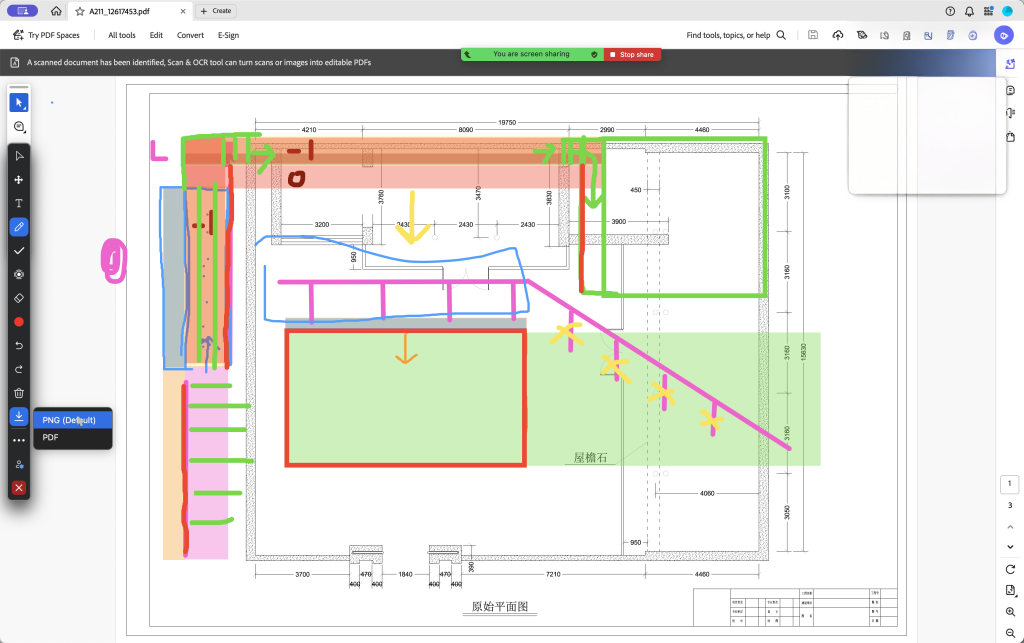Viewport: 1024px width, 643px height.
Task: Select the move arrows tool
Action: pos(19,180)
